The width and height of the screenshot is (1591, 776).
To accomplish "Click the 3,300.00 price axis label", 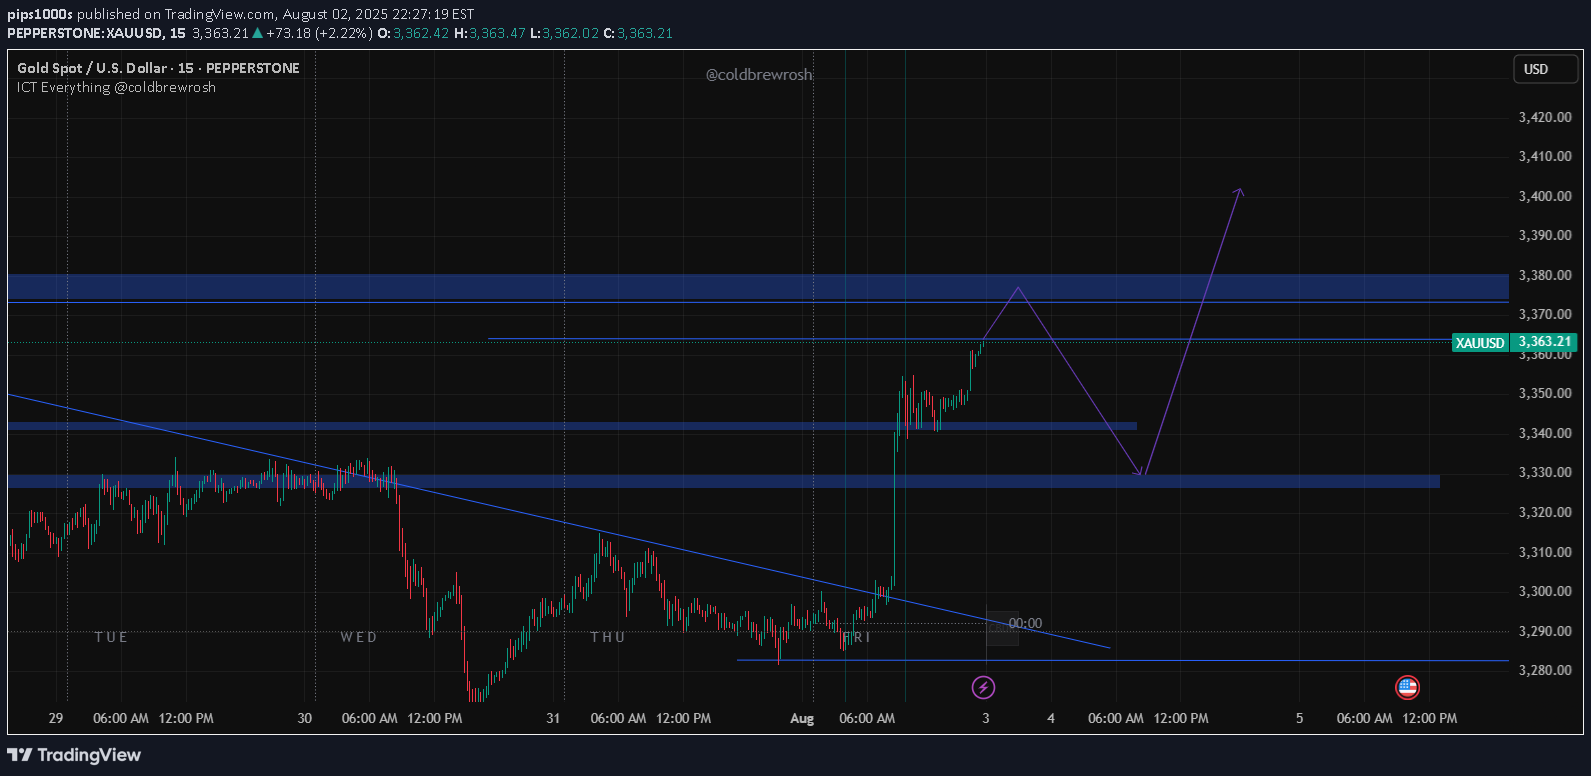I will tap(1545, 591).
